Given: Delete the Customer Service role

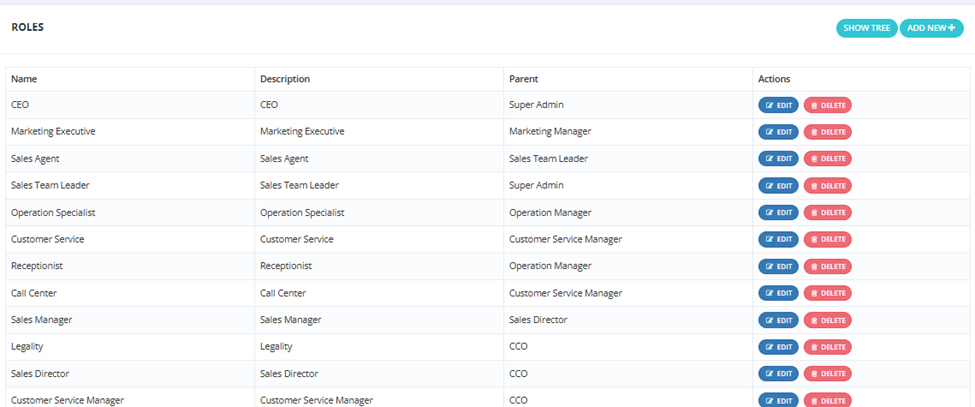Looking at the screenshot, I should (x=828, y=239).
